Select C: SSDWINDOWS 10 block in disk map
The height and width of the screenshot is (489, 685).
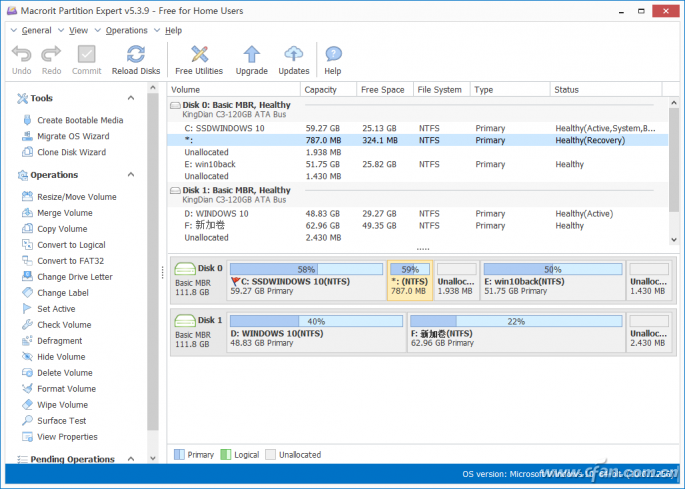(x=306, y=280)
